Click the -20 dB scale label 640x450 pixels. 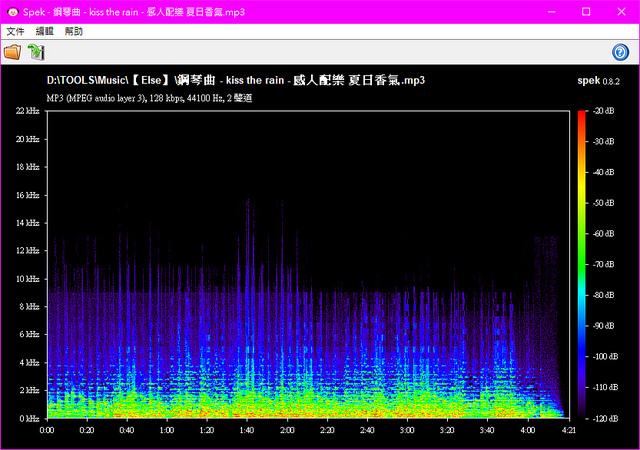pyautogui.click(x=603, y=111)
